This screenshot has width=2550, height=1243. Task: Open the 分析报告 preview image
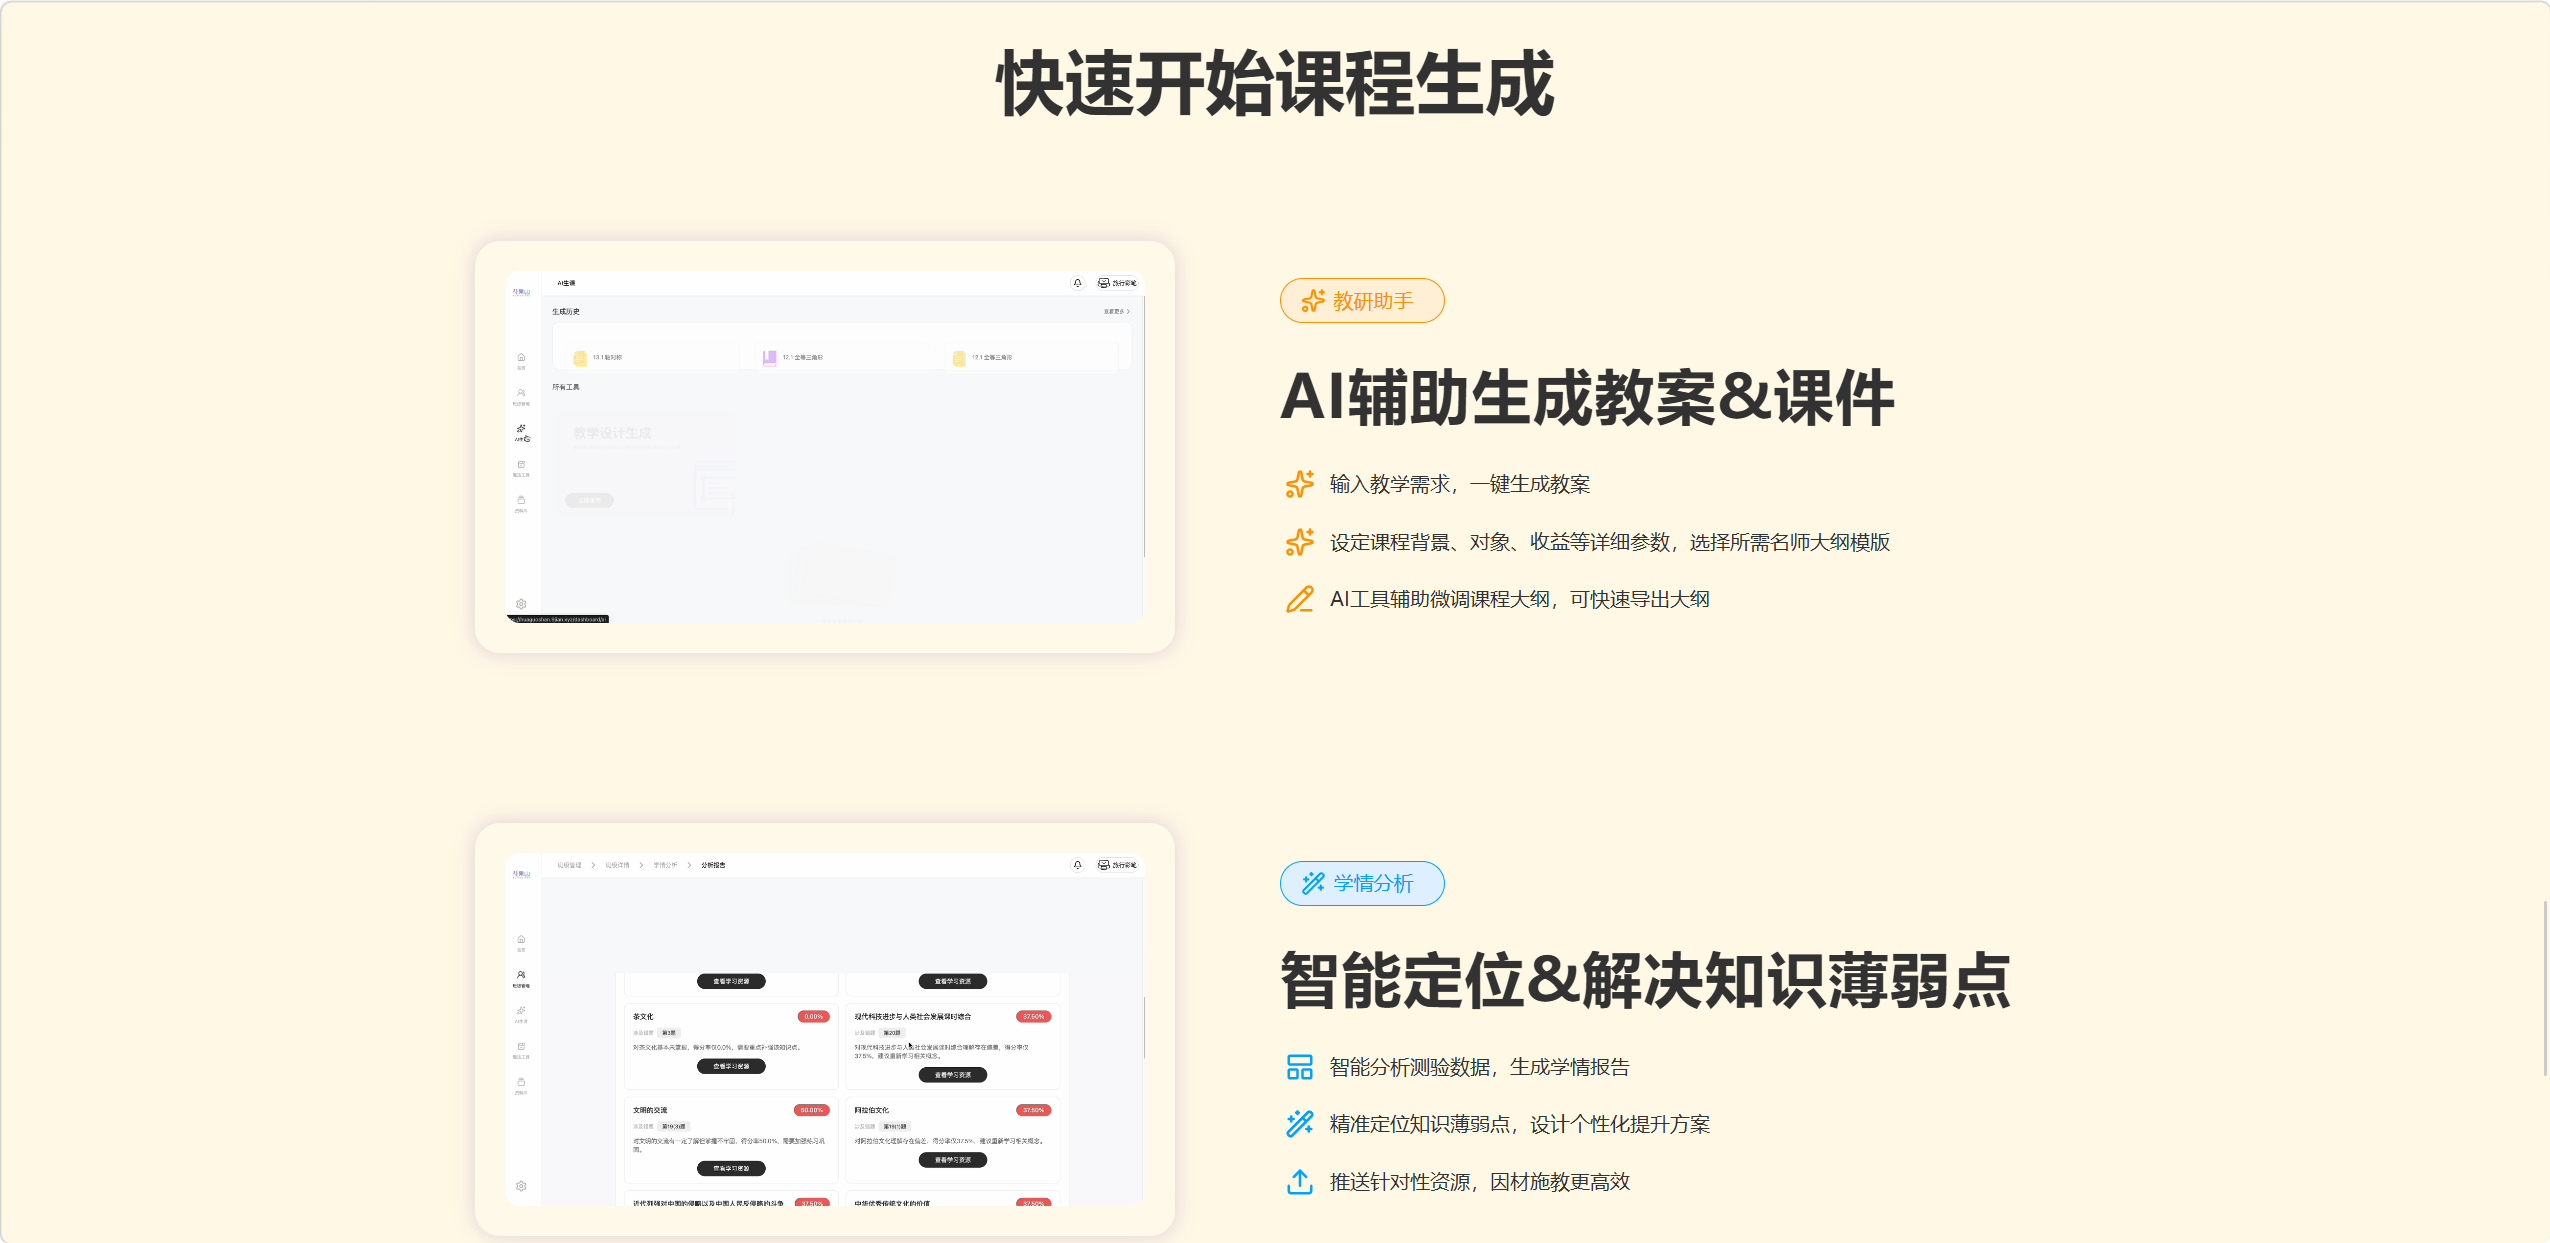point(825,1029)
